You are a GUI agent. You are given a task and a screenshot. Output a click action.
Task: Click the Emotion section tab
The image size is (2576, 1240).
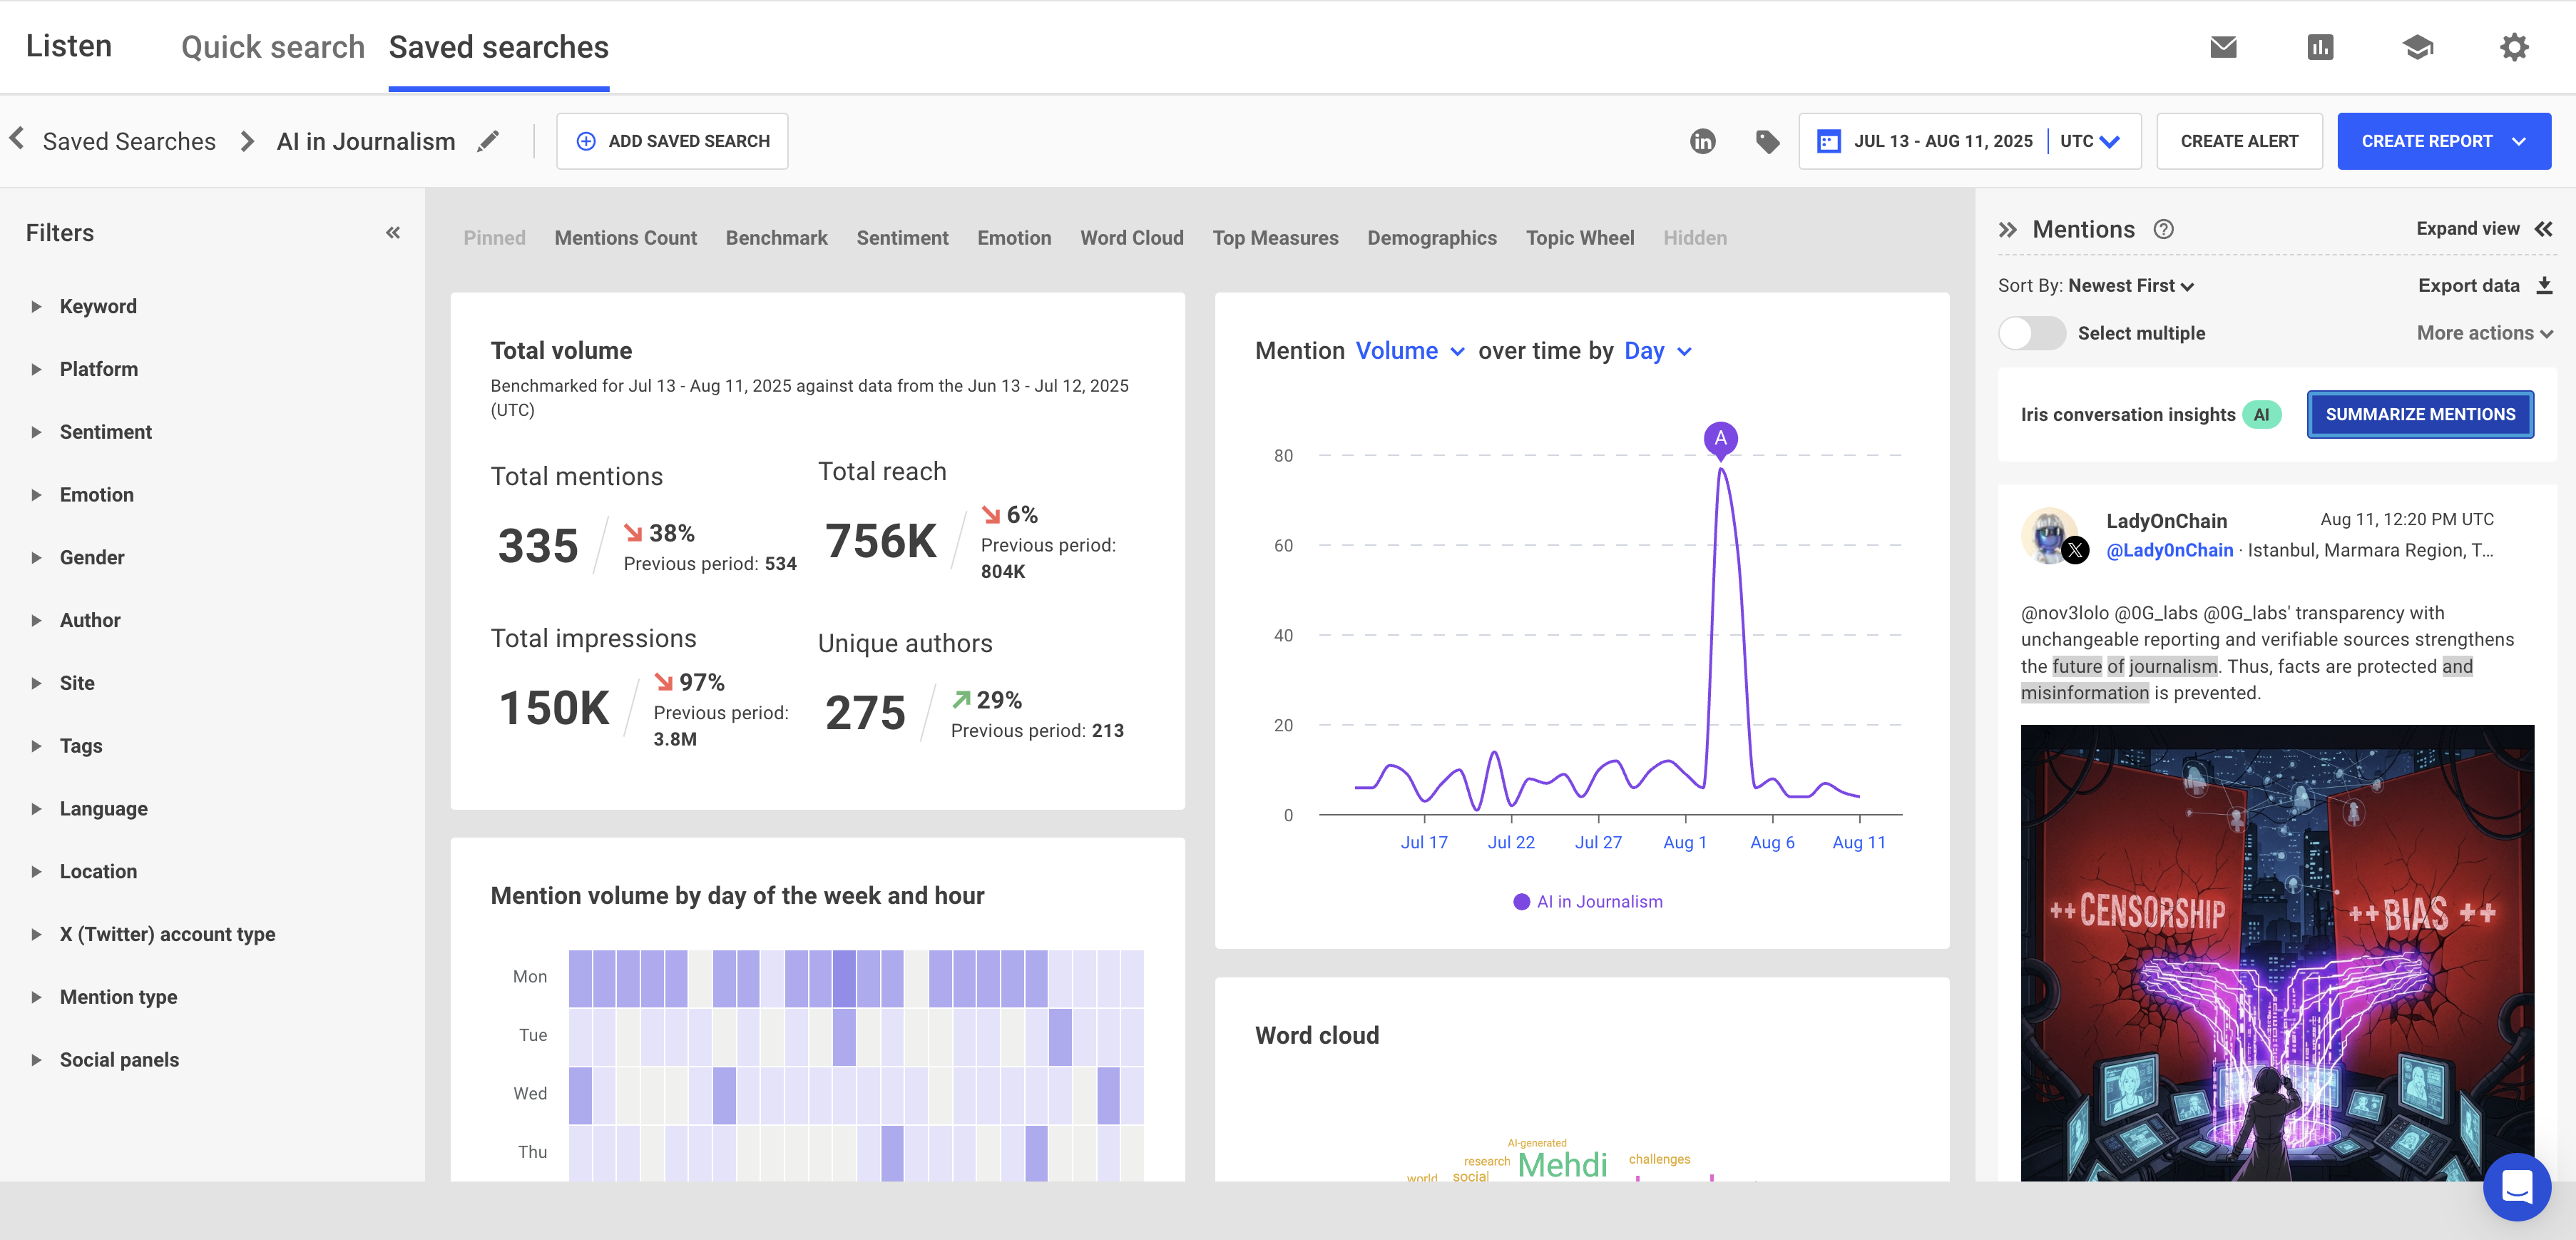(1014, 238)
